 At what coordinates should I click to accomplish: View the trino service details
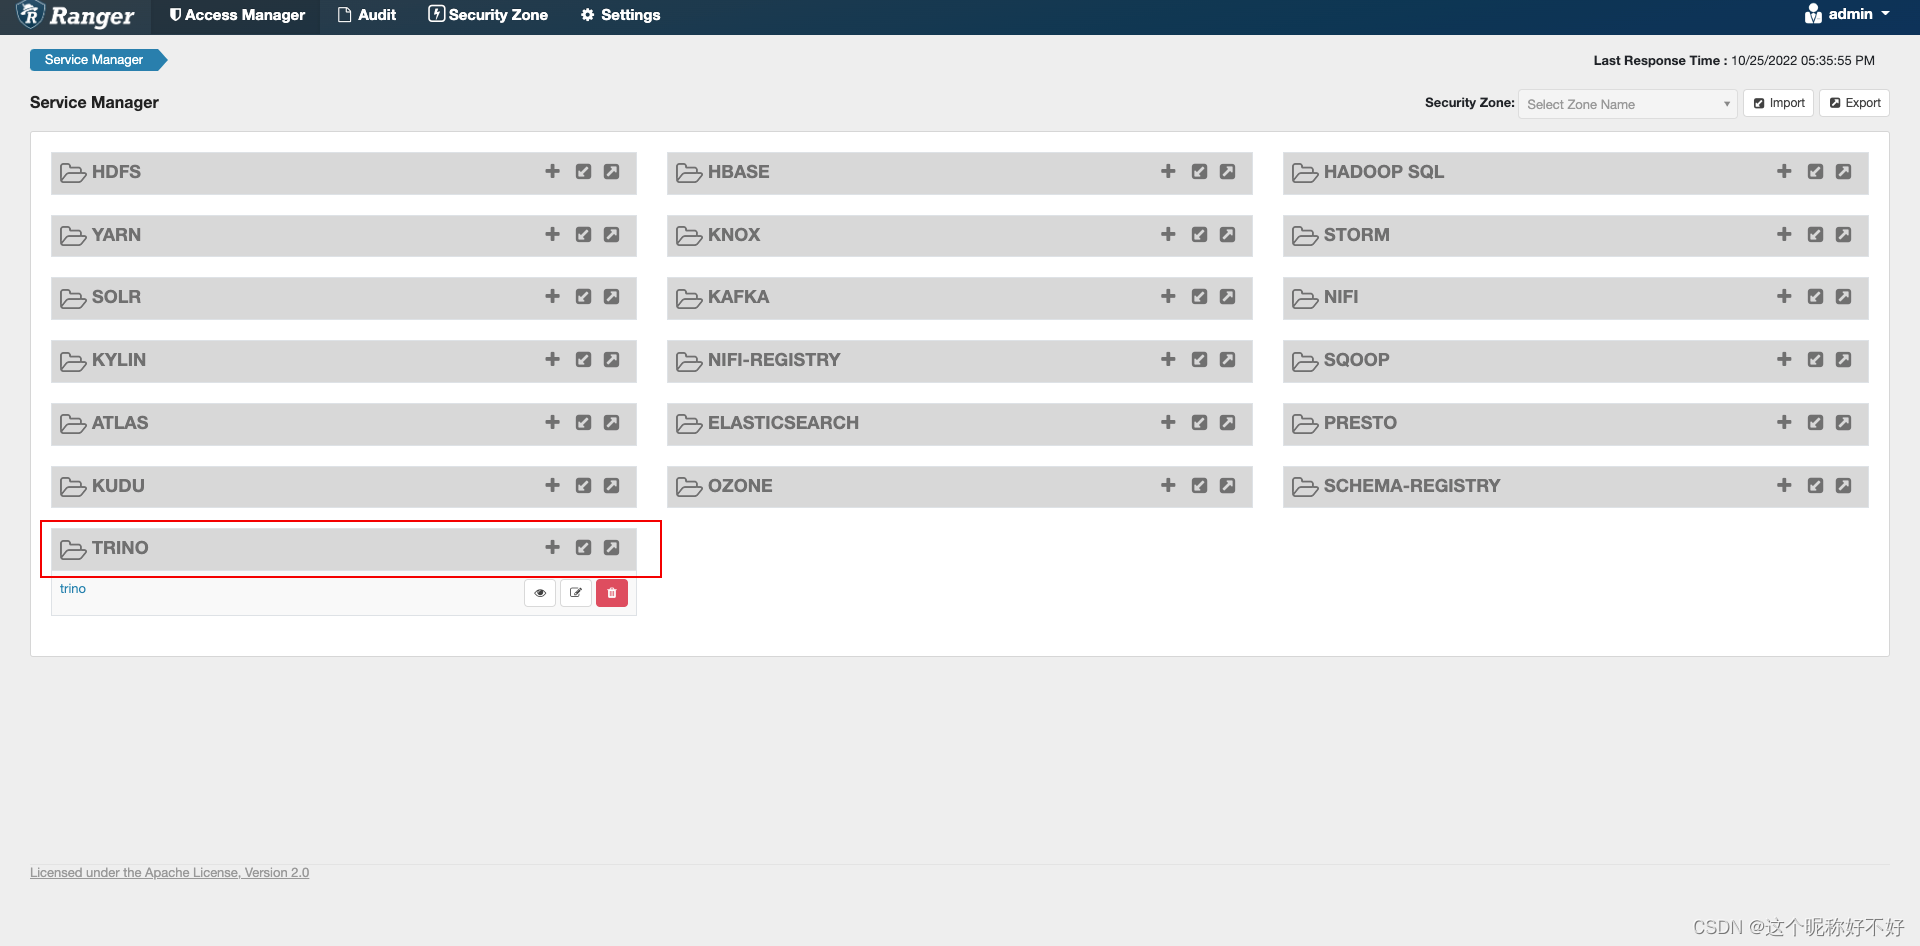540,593
